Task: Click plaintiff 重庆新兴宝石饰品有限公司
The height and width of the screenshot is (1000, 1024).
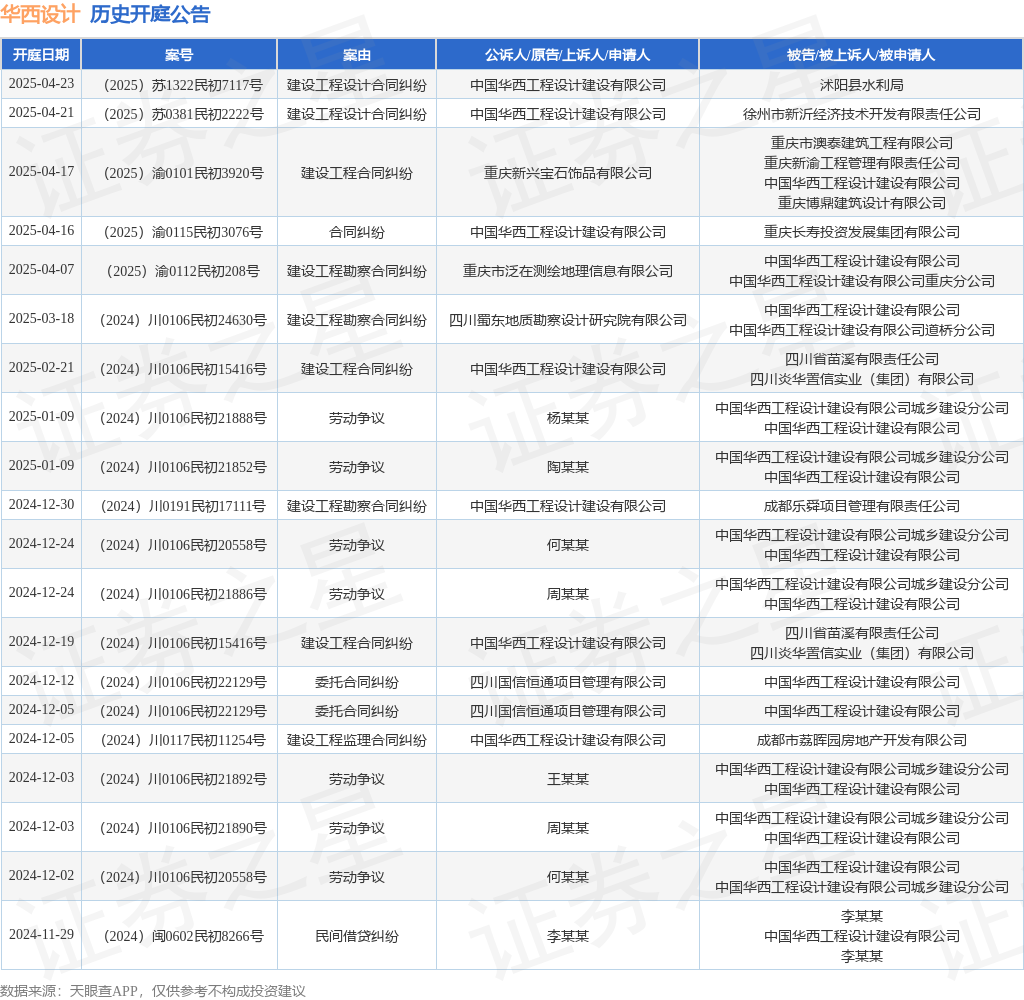Action: point(568,173)
